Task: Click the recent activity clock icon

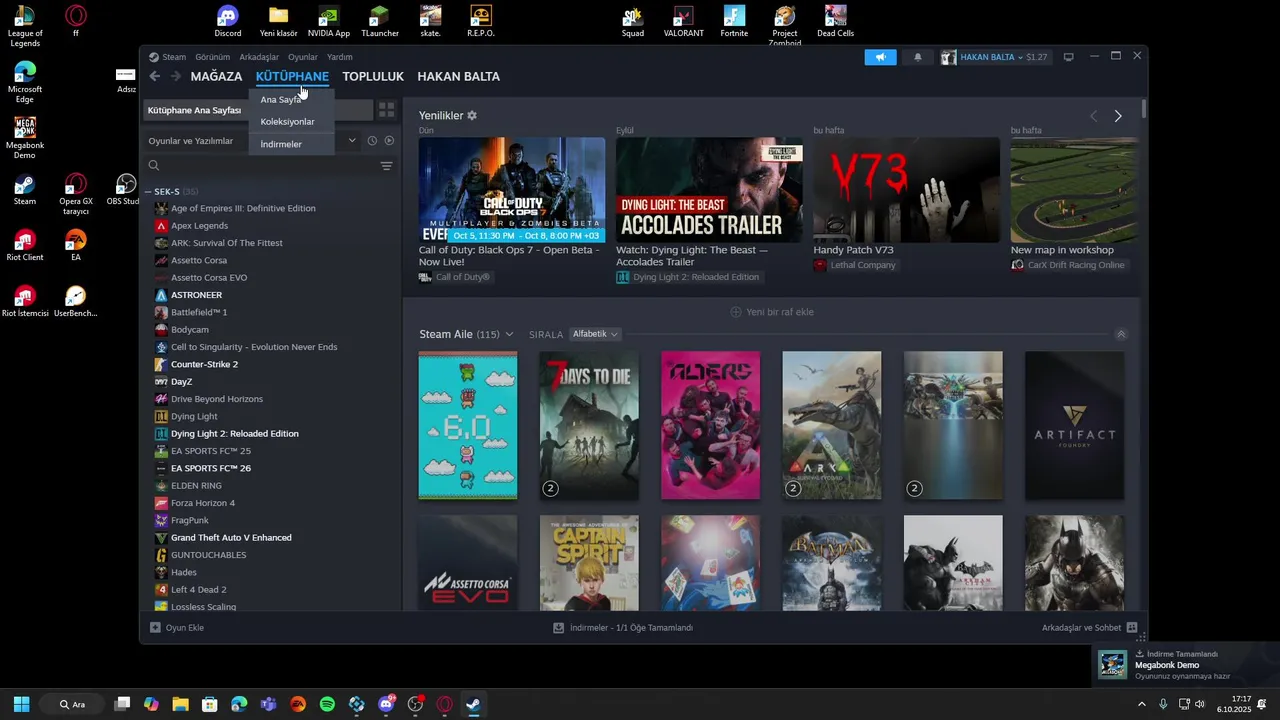Action: click(x=372, y=141)
